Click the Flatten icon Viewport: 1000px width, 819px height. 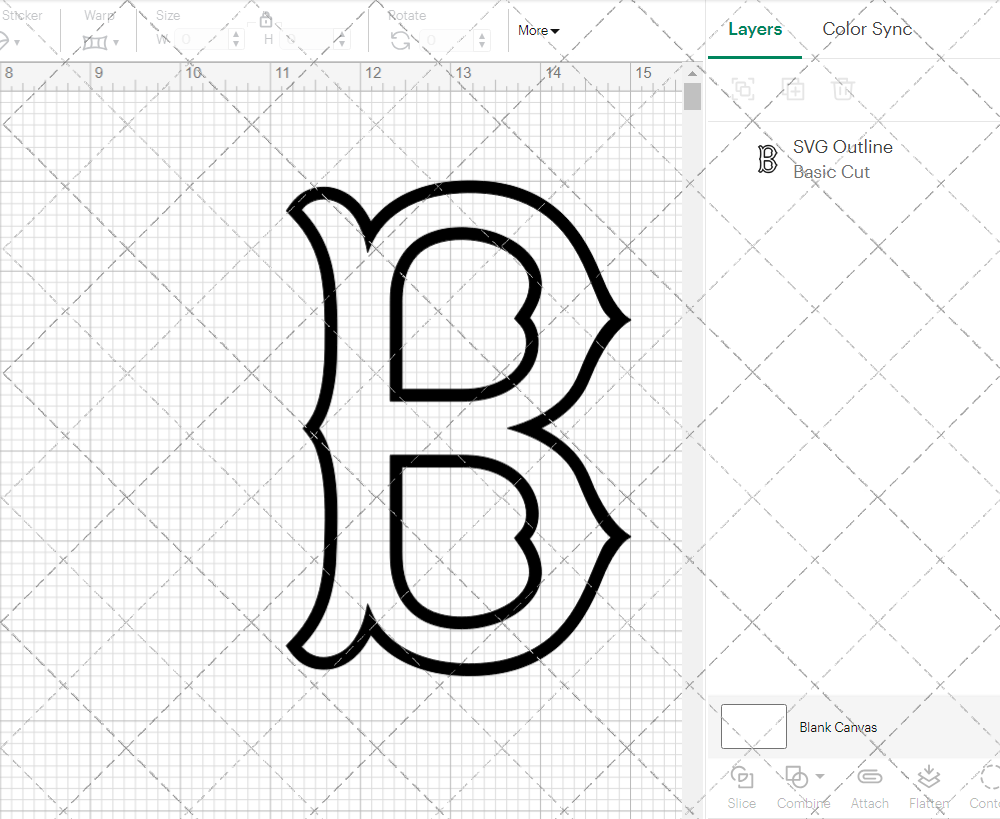click(x=928, y=778)
